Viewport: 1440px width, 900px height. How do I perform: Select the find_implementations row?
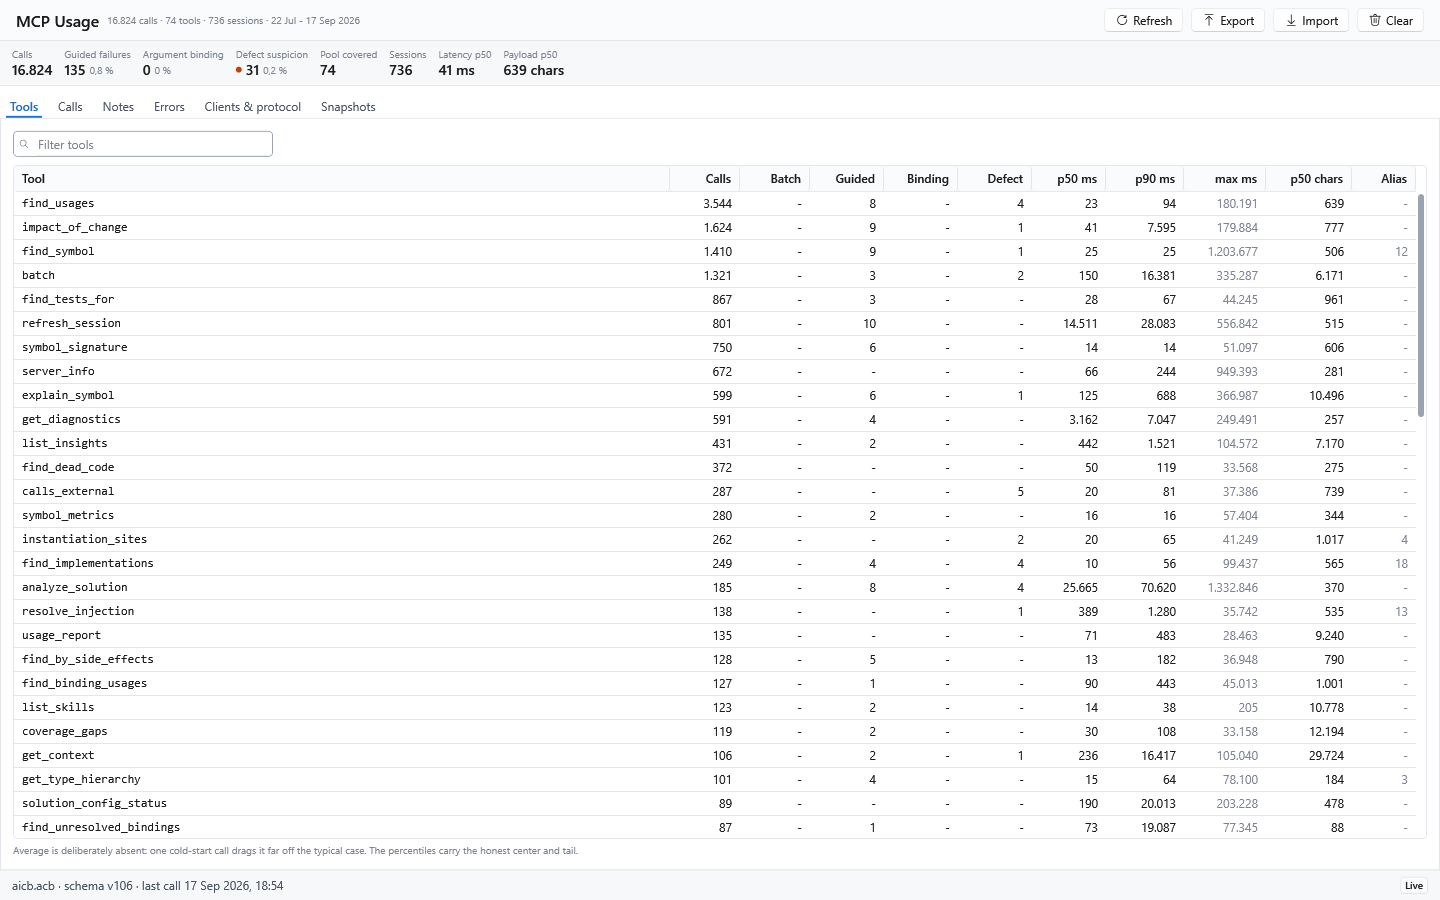[x=715, y=563]
